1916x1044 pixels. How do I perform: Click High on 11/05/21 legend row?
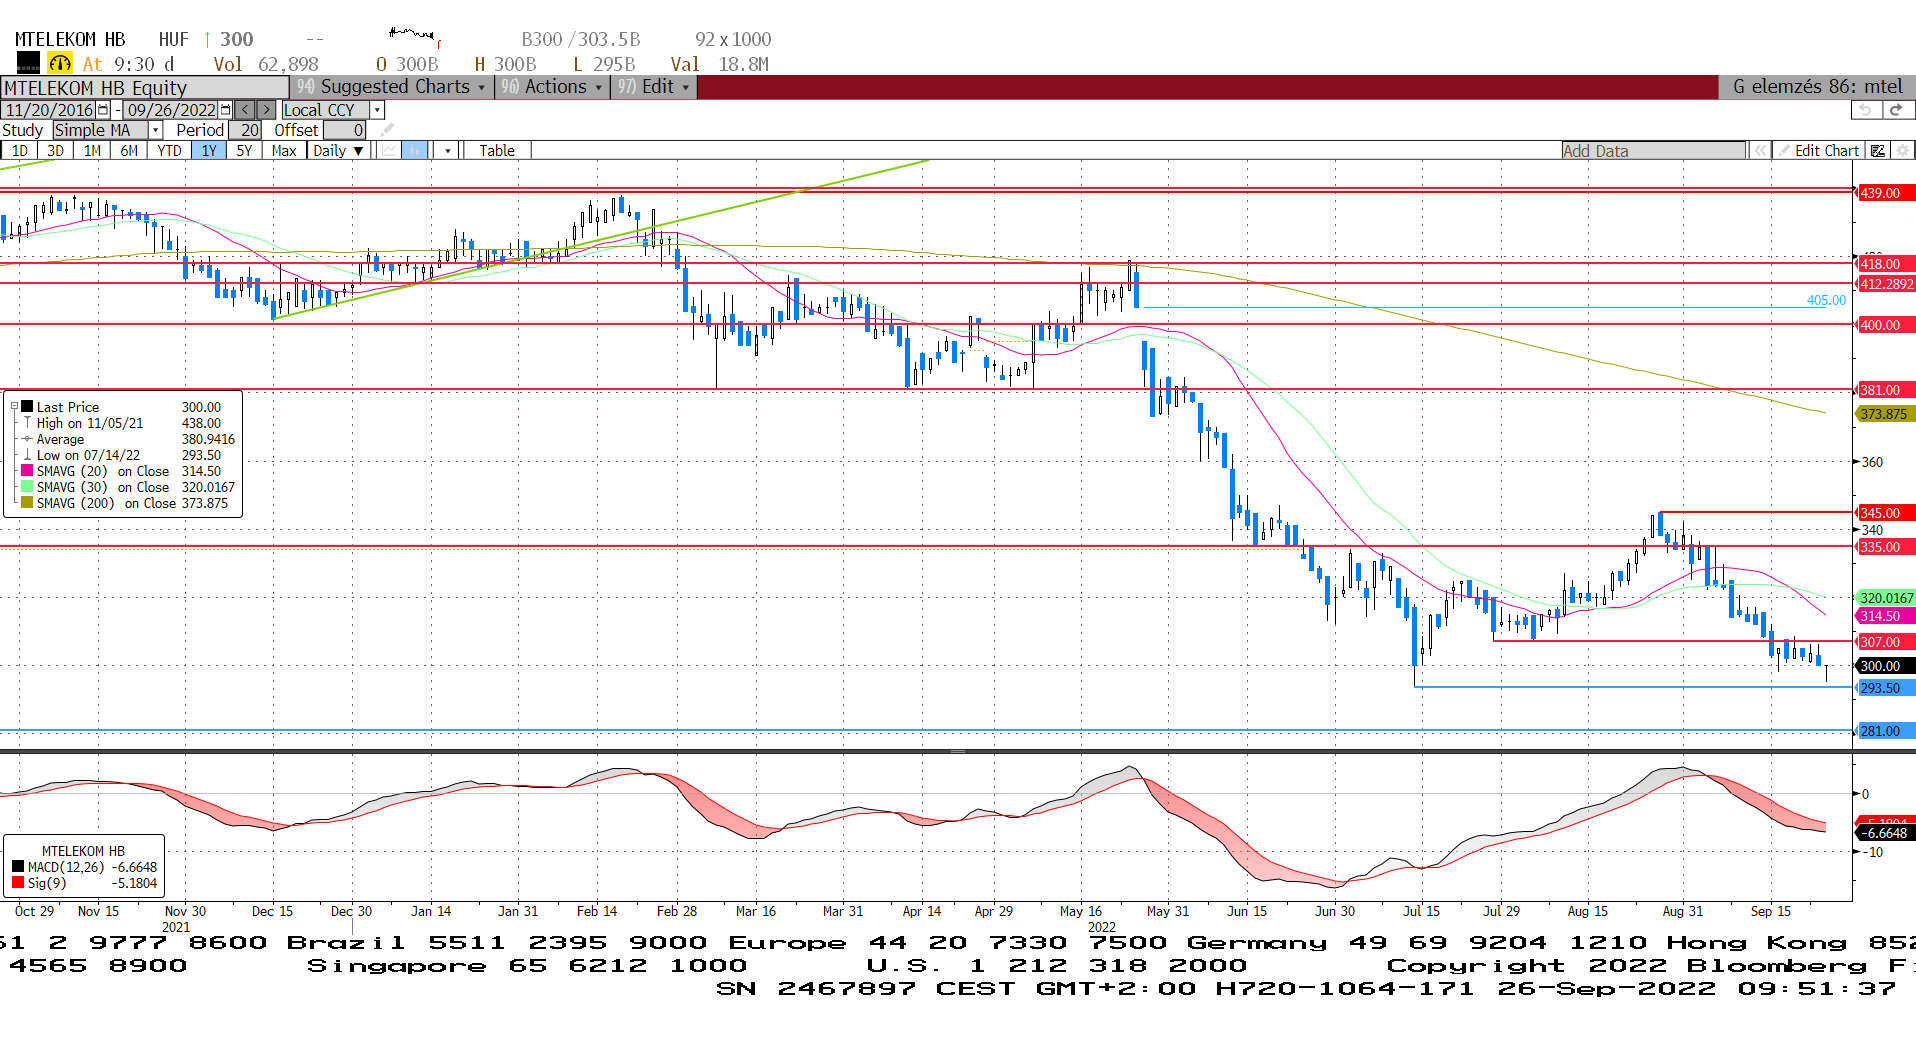(128, 423)
